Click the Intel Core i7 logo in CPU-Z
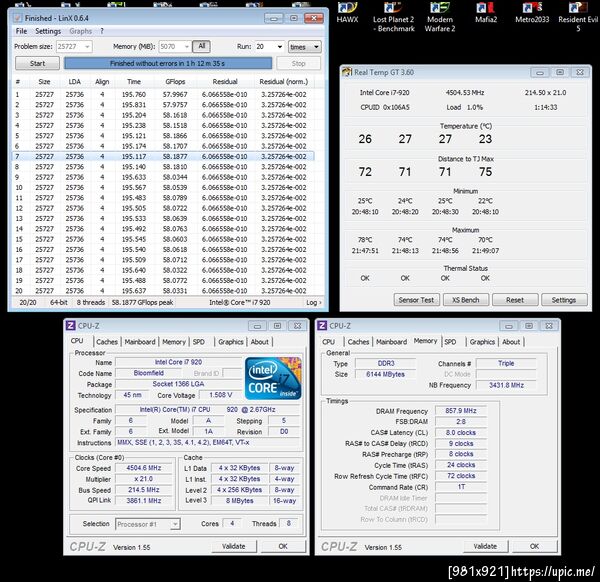This screenshot has height=582, width=600. (273, 378)
